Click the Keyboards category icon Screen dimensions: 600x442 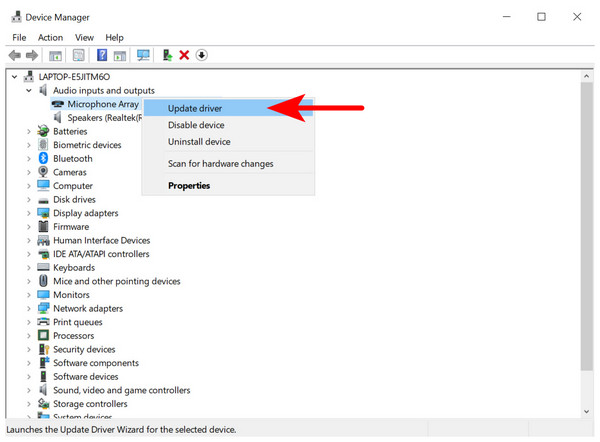click(x=43, y=267)
